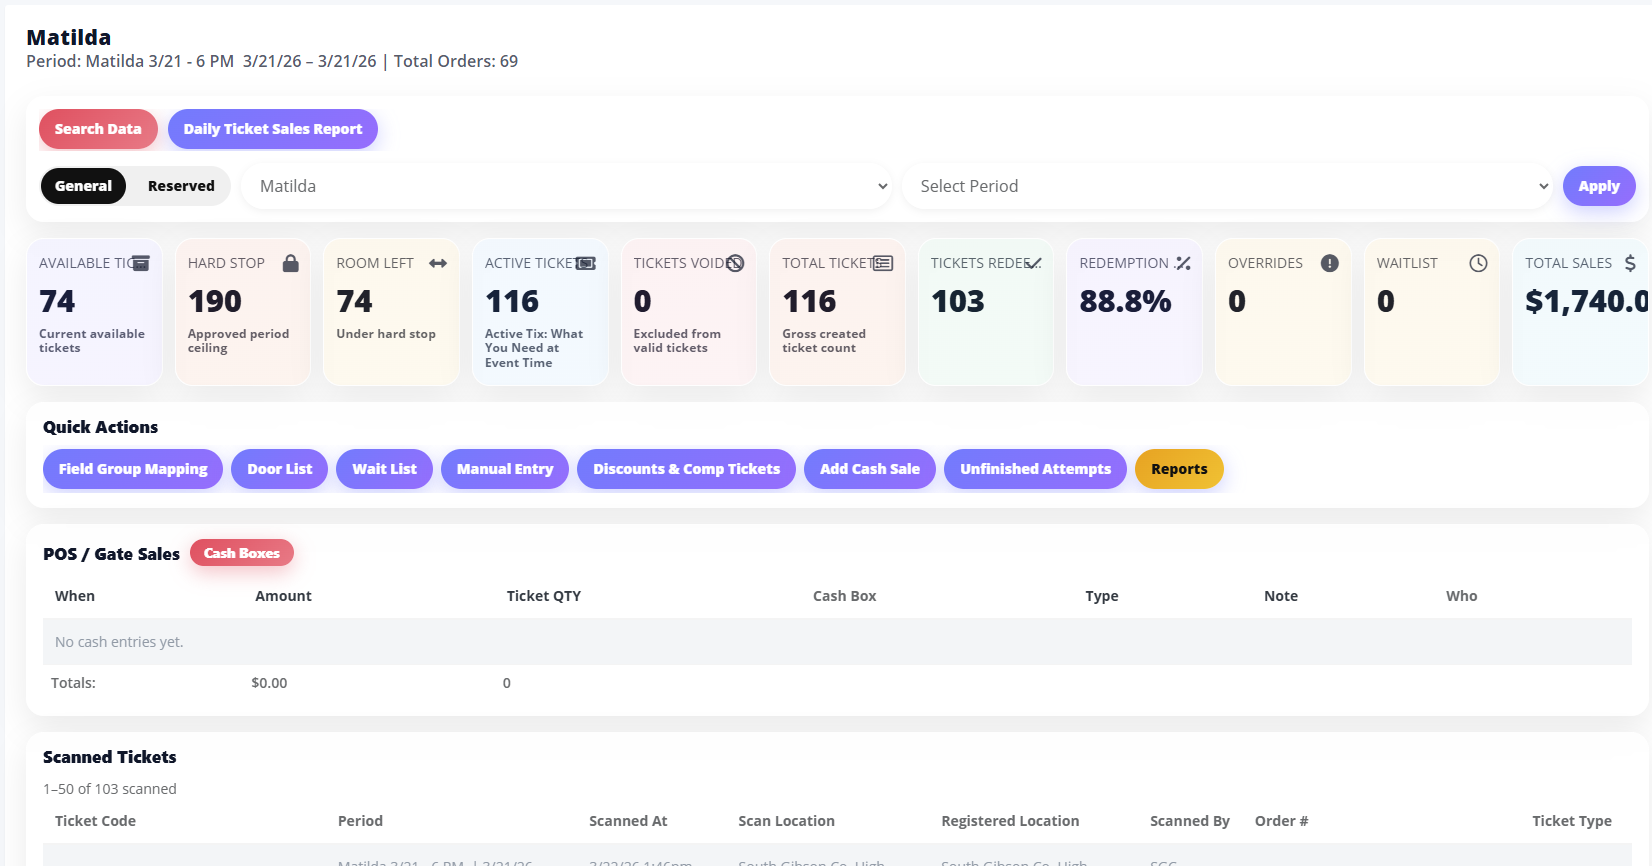Click the Tickets Redeemed checkmark icon
Viewport: 1652px width, 866px height.
click(x=1033, y=263)
